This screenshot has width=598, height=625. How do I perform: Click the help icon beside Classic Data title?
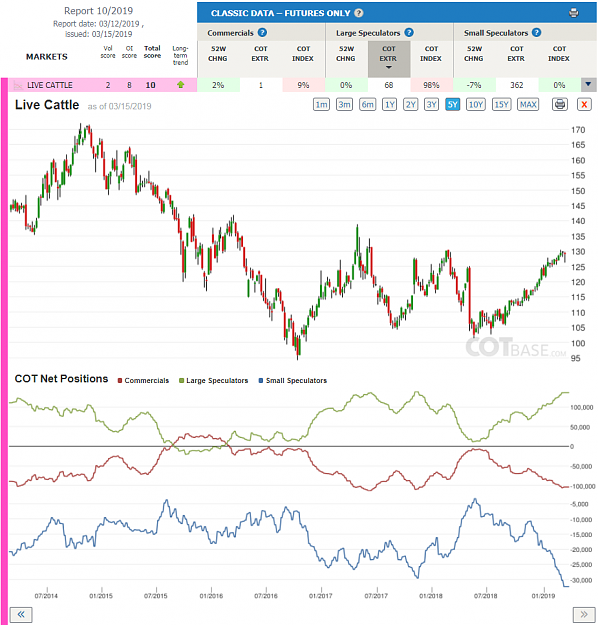(x=359, y=13)
